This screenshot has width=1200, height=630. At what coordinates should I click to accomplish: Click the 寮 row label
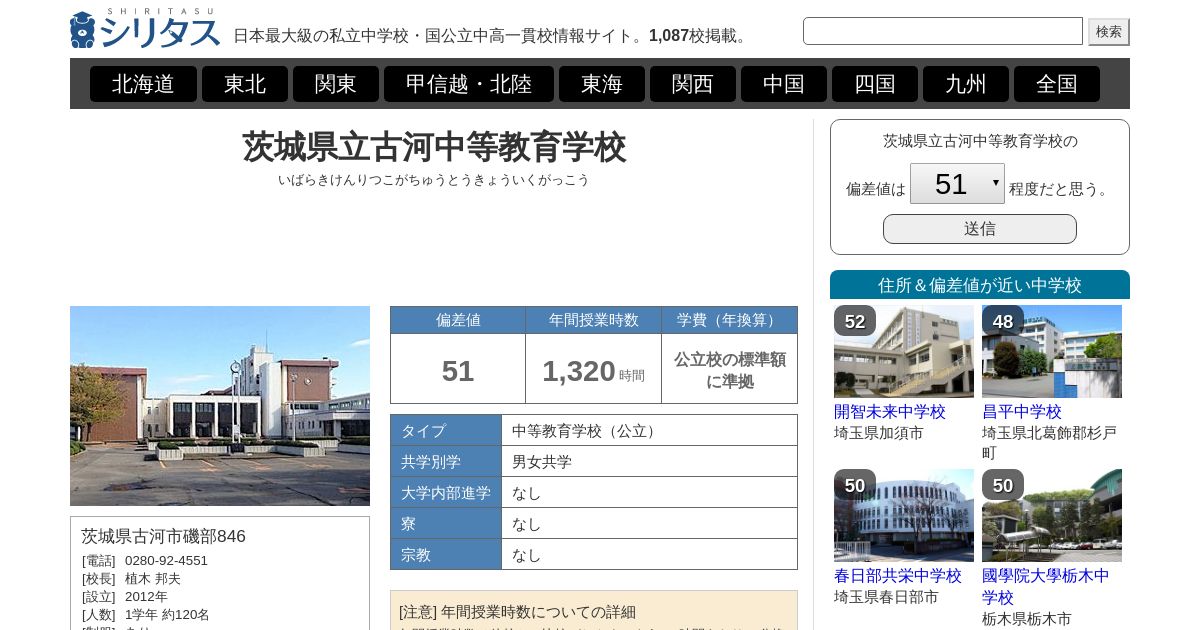click(x=446, y=524)
